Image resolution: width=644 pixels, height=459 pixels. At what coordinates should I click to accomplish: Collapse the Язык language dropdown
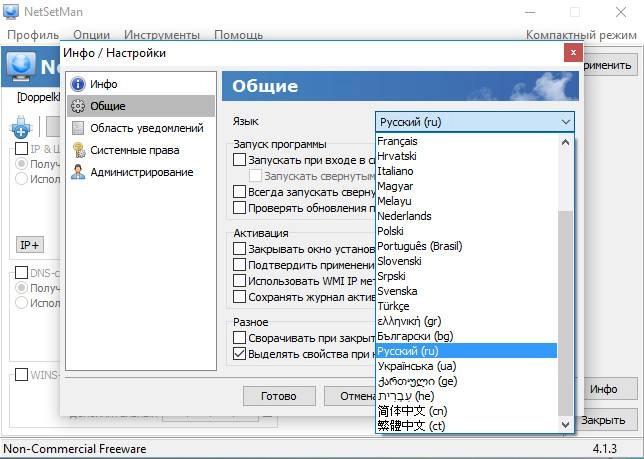pyautogui.click(x=565, y=122)
